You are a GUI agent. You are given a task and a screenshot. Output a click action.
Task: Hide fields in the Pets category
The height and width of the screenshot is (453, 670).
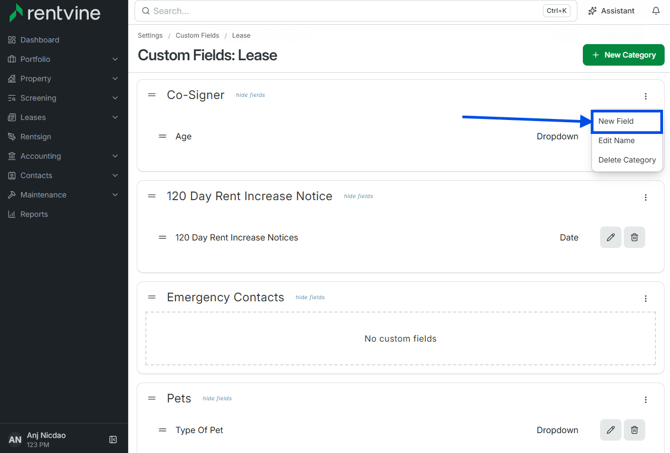(217, 398)
